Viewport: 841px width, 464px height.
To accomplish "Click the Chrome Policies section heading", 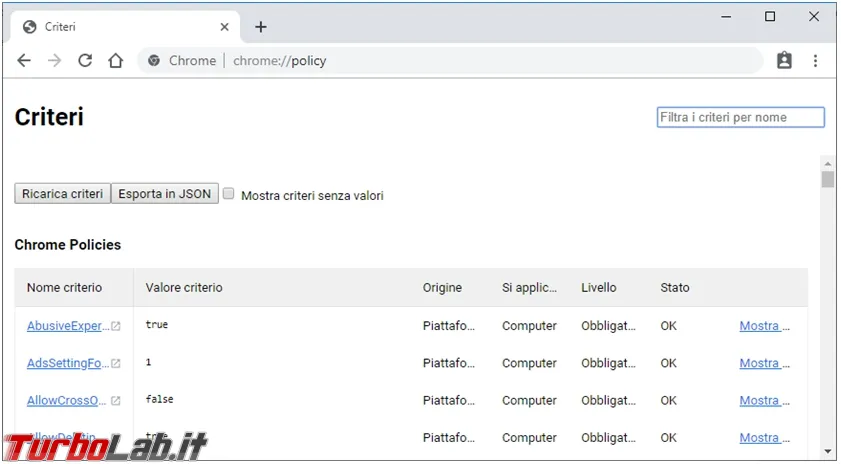I will click(x=68, y=245).
